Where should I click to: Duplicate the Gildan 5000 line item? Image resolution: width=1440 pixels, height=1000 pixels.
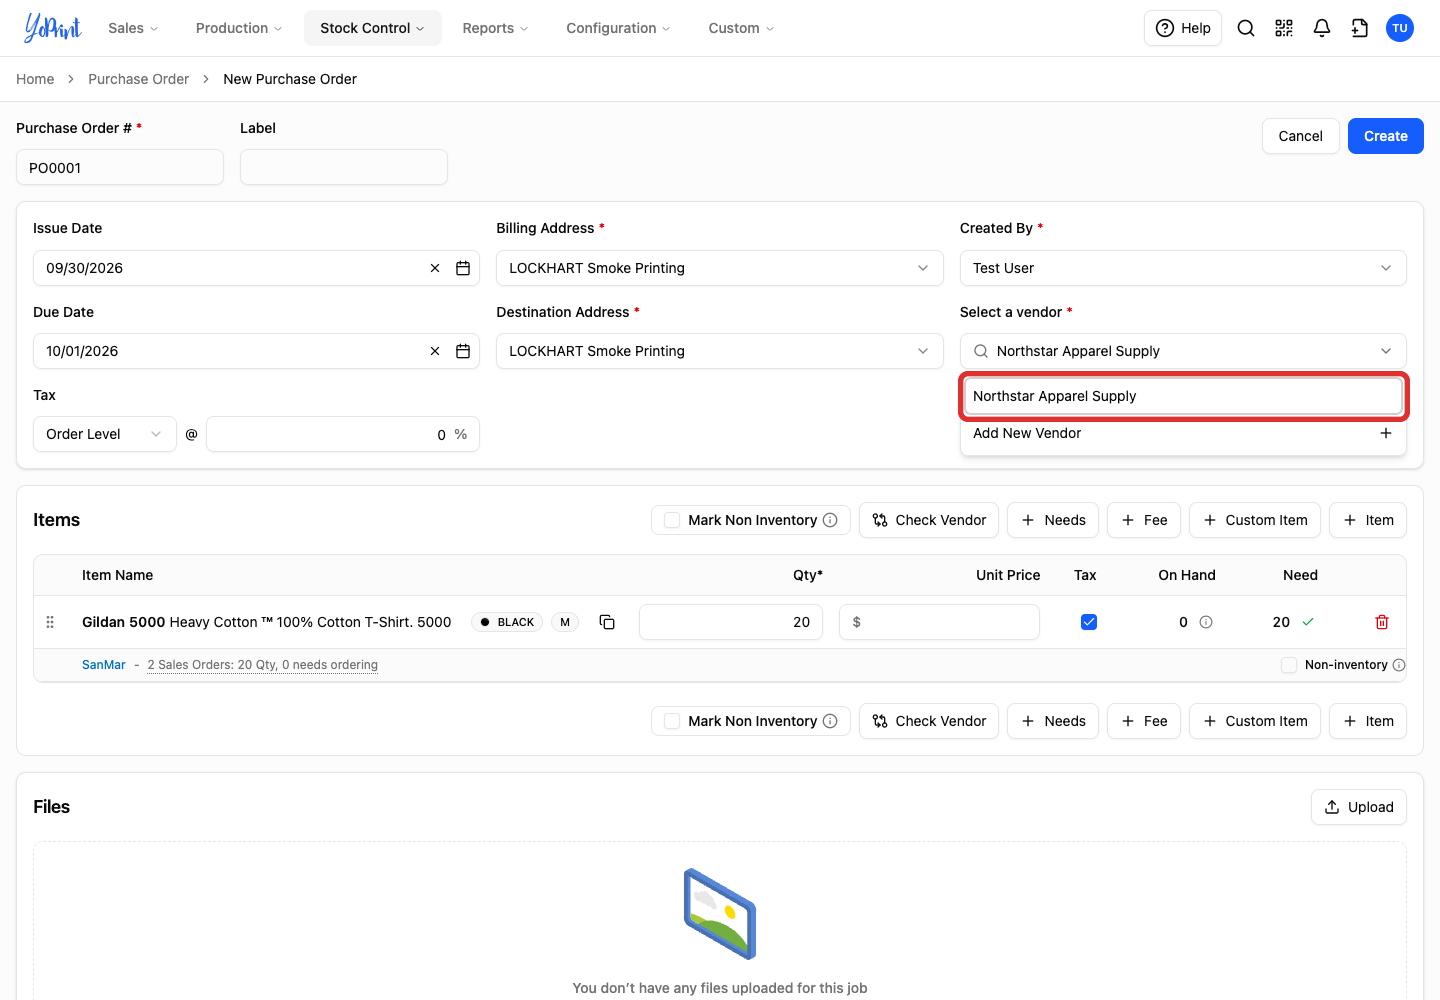tap(607, 622)
